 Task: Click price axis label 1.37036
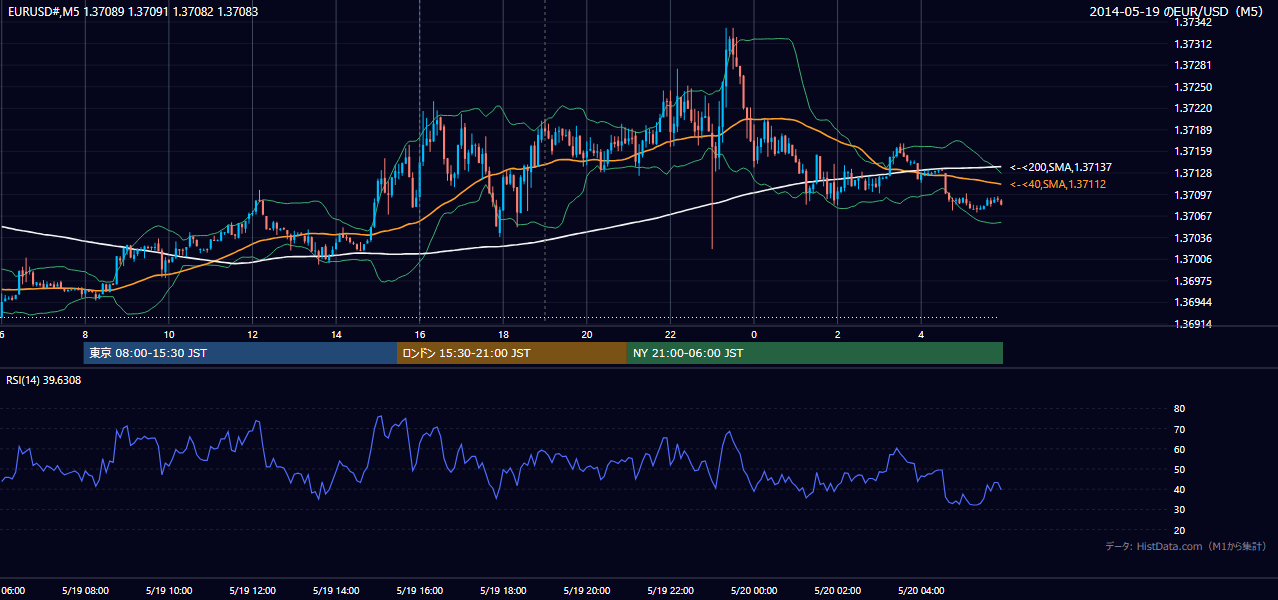click(x=1193, y=238)
